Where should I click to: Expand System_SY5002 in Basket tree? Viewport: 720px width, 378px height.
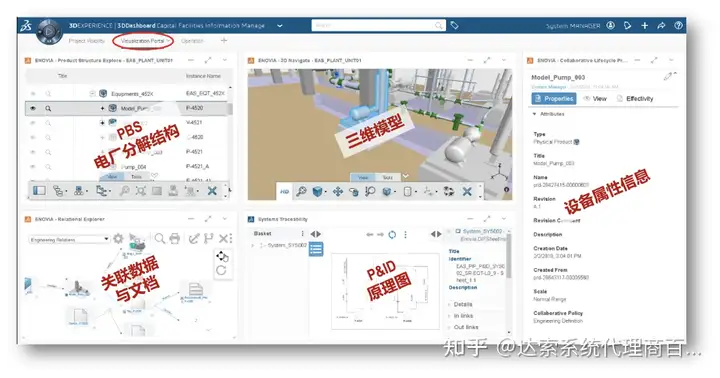coord(252,245)
